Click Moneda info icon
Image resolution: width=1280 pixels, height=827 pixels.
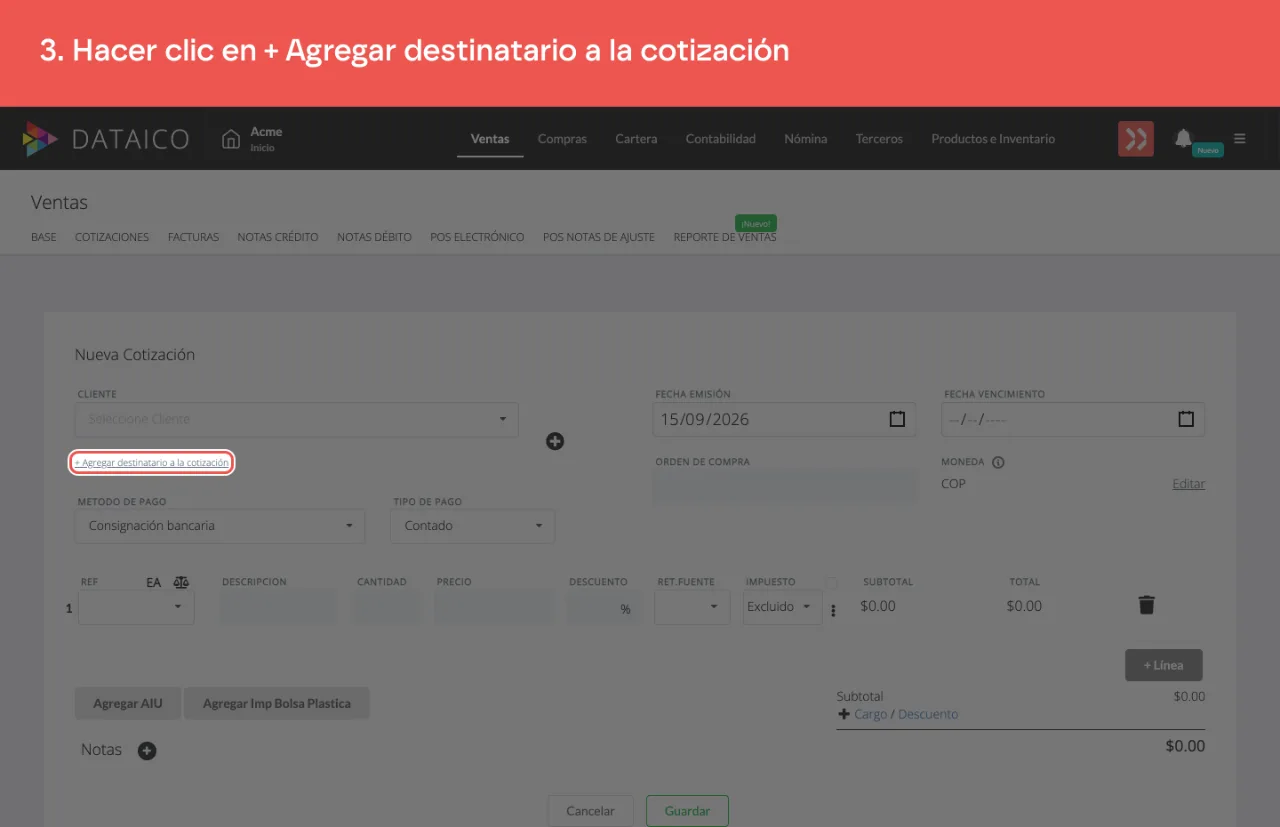(x=998, y=463)
